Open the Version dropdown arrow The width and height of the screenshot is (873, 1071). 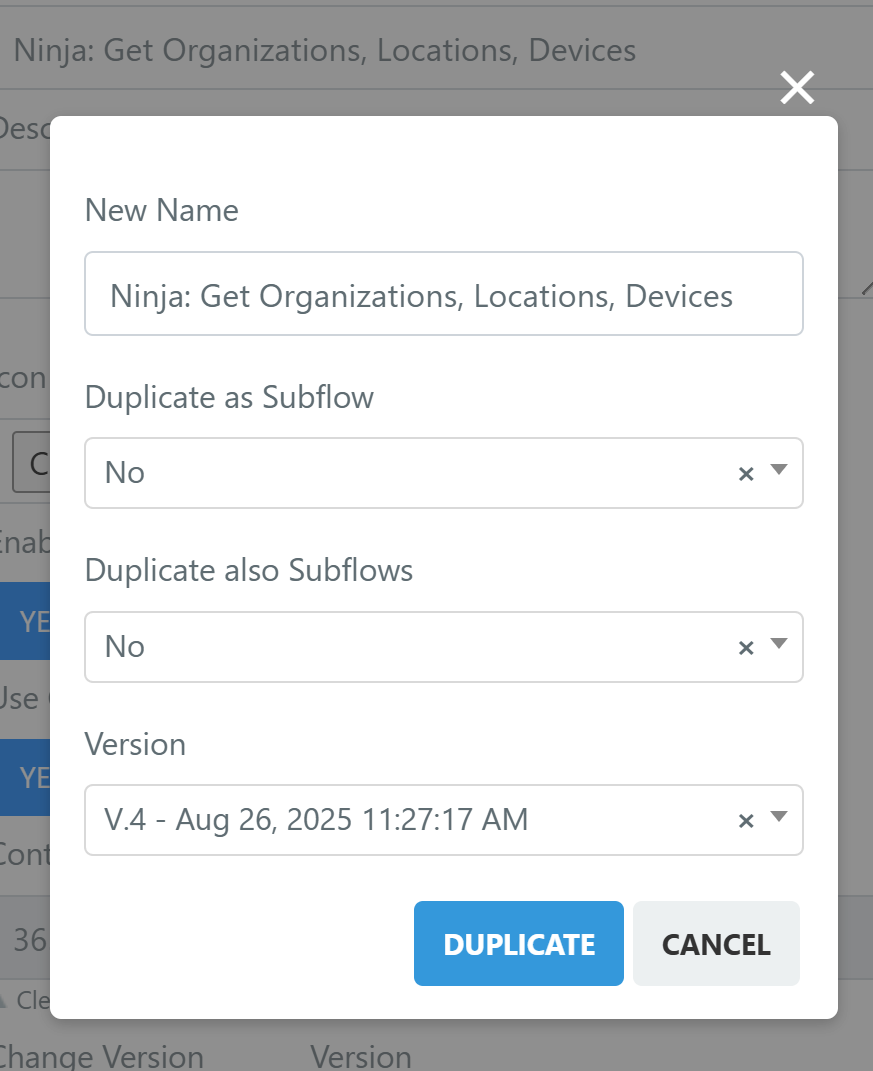(779, 817)
